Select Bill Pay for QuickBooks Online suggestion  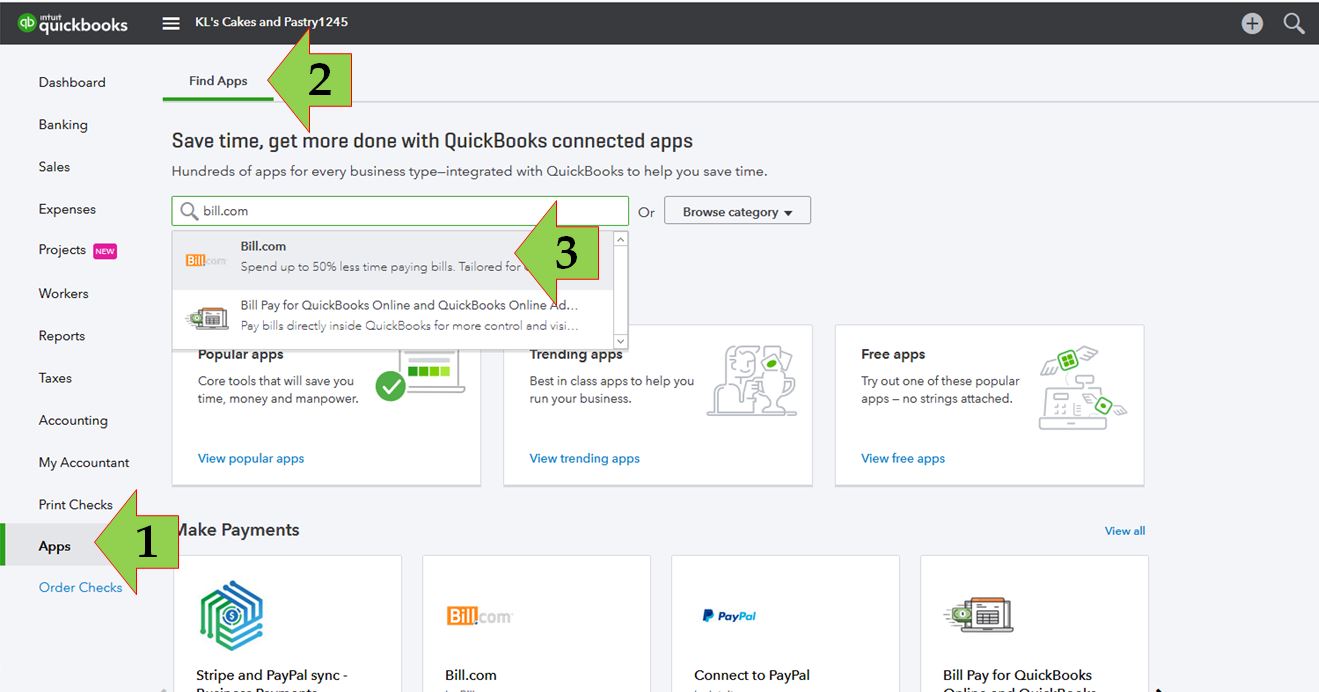(x=393, y=318)
